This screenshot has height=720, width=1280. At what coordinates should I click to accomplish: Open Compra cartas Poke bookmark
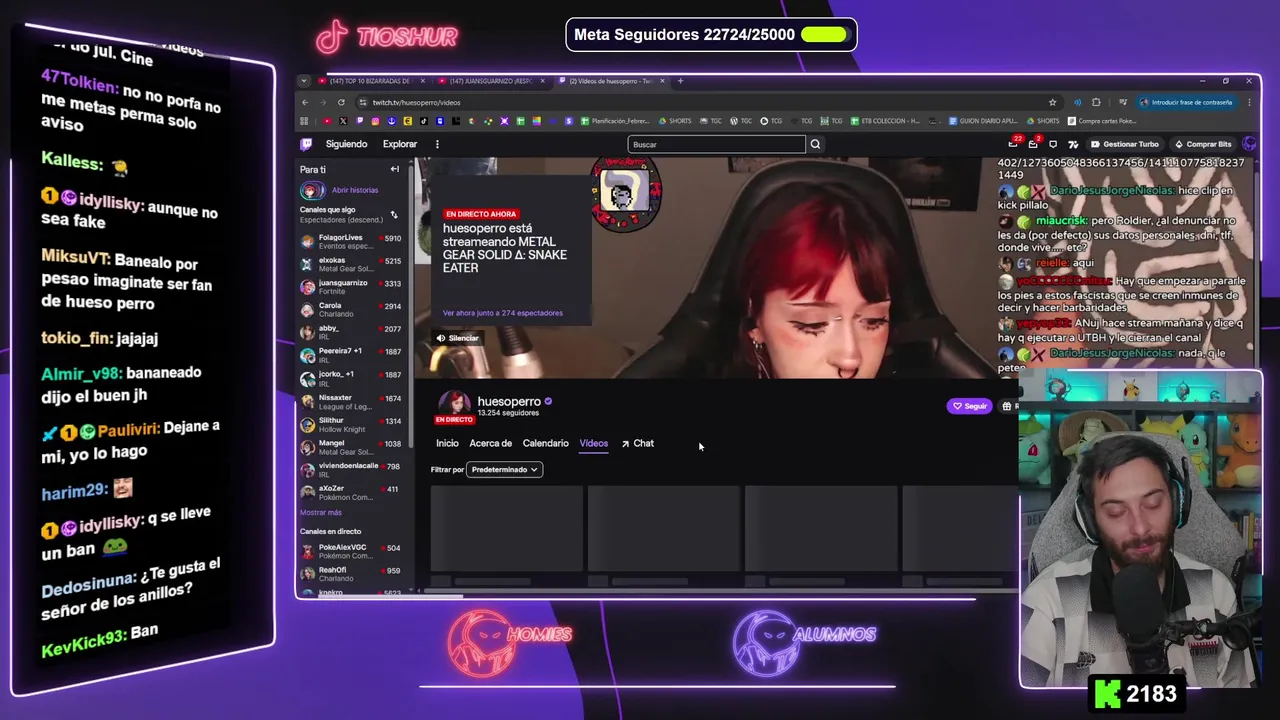(x=1102, y=121)
